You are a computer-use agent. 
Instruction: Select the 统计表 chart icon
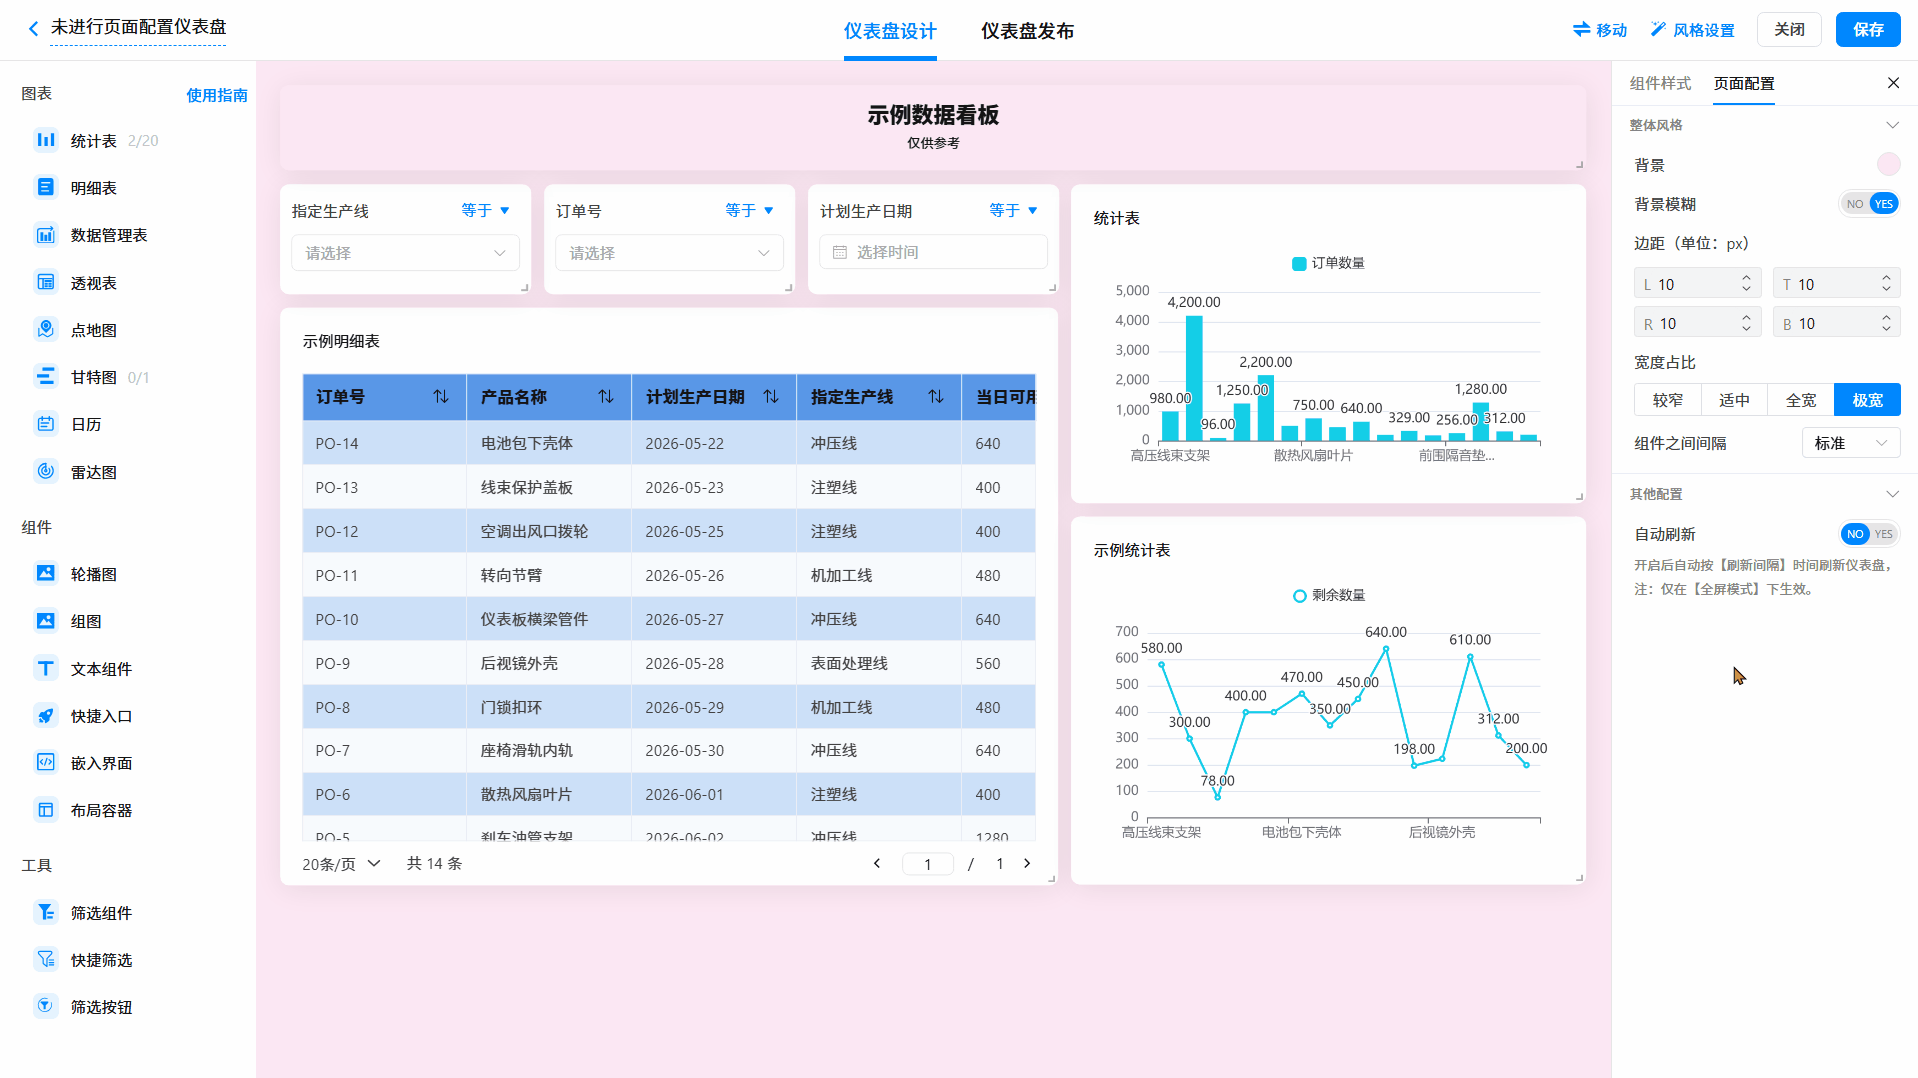pyautogui.click(x=46, y=140)
